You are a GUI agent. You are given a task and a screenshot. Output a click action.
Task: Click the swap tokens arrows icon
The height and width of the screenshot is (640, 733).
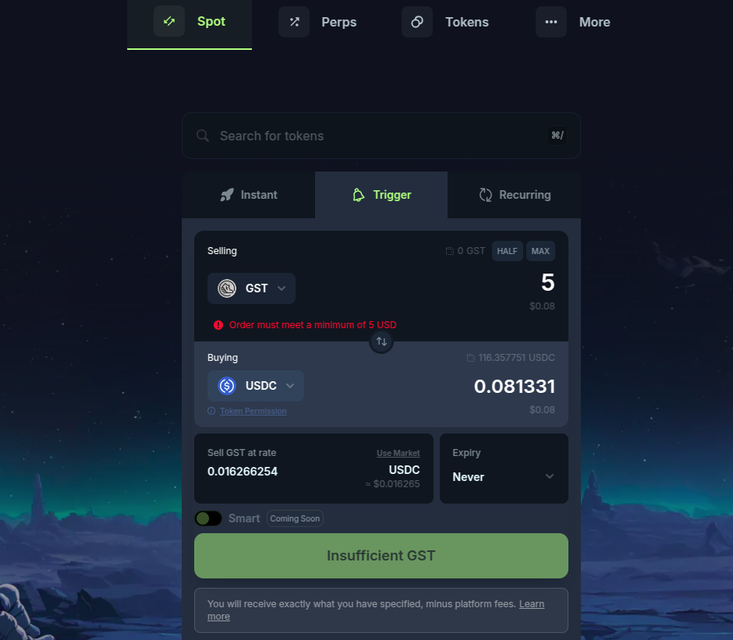click(x=381, y=342)
